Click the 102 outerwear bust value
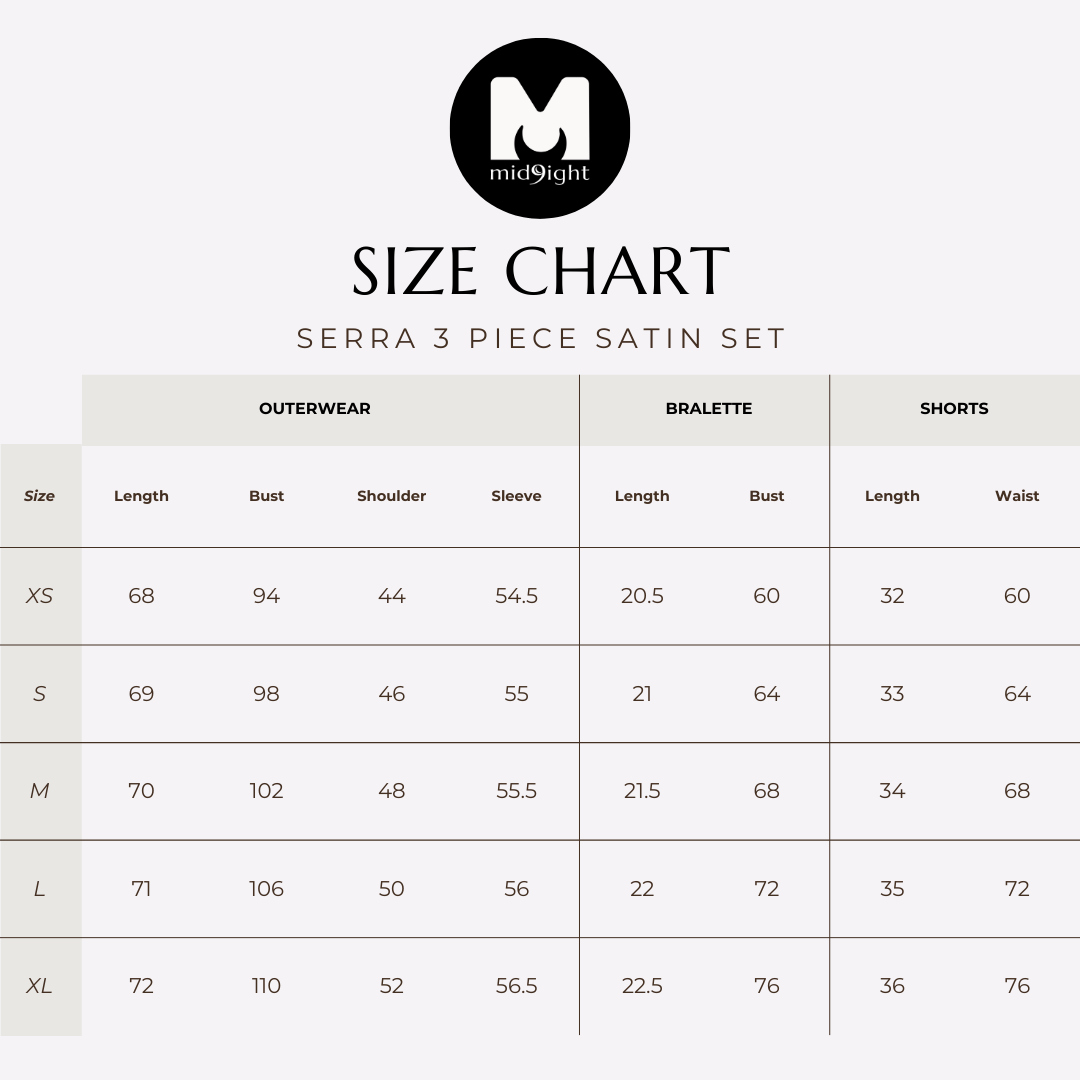Screen dimensions: 1080x1080 click(x=266, y=791)
